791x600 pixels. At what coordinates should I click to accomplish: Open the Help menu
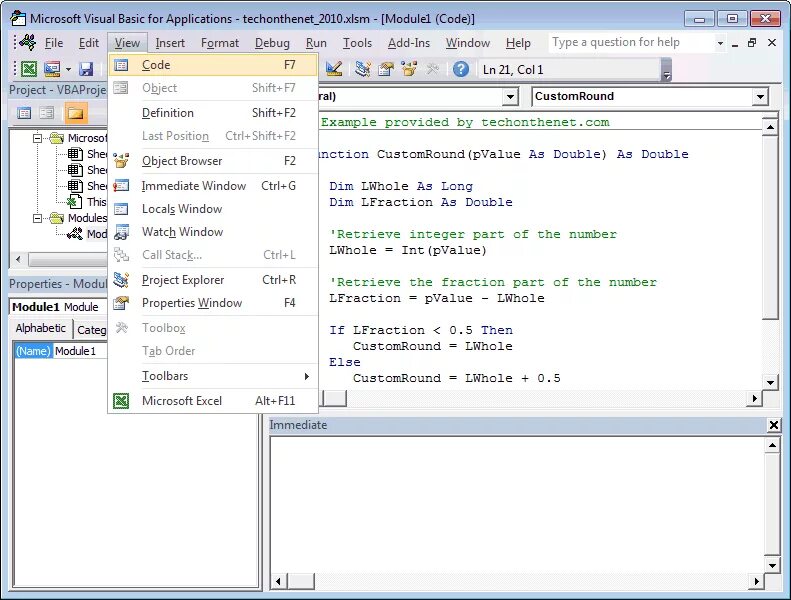tap(518, 43)
